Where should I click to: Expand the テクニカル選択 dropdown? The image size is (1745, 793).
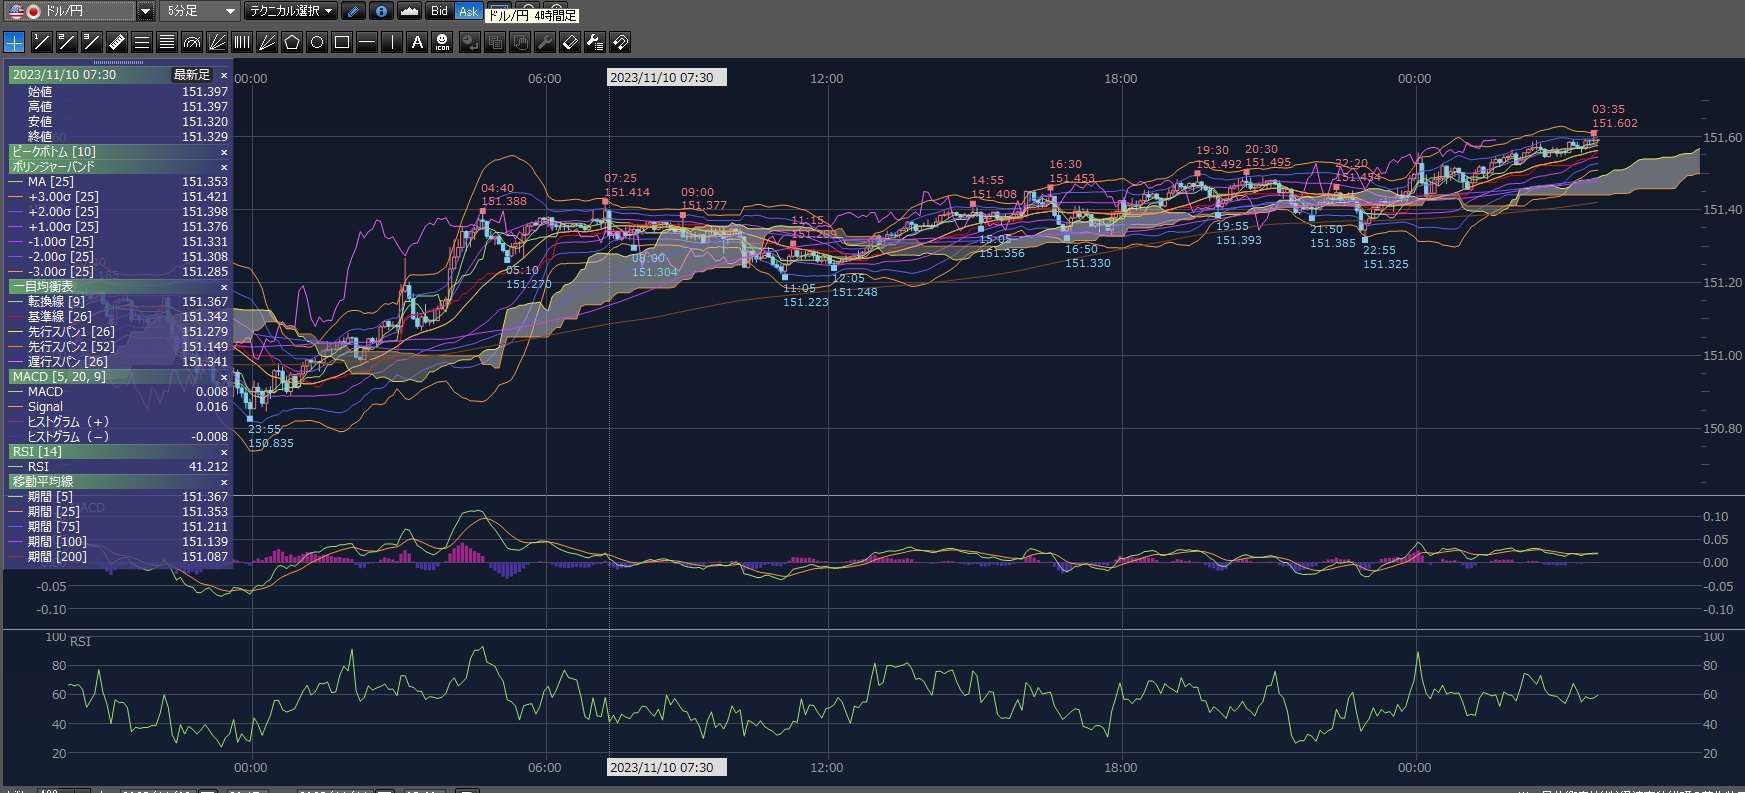coord(291,11)
